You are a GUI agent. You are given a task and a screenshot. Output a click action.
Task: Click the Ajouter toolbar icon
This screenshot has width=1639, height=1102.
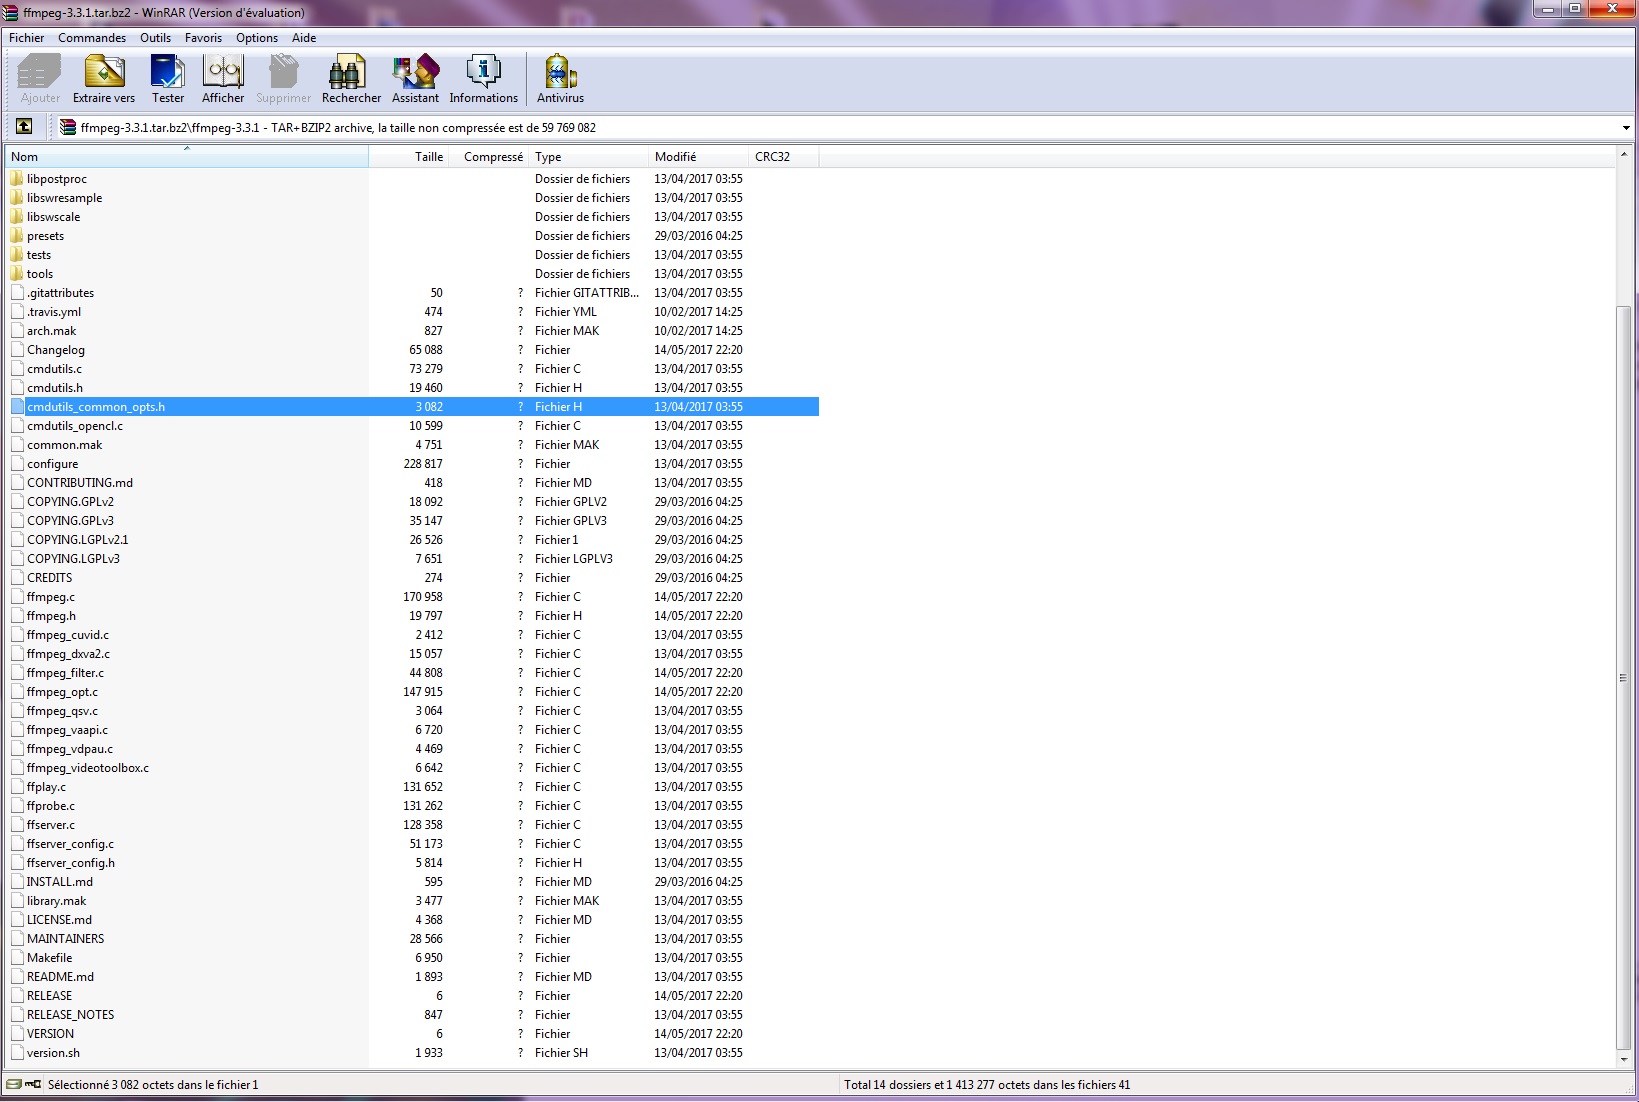tap(40, 72)
